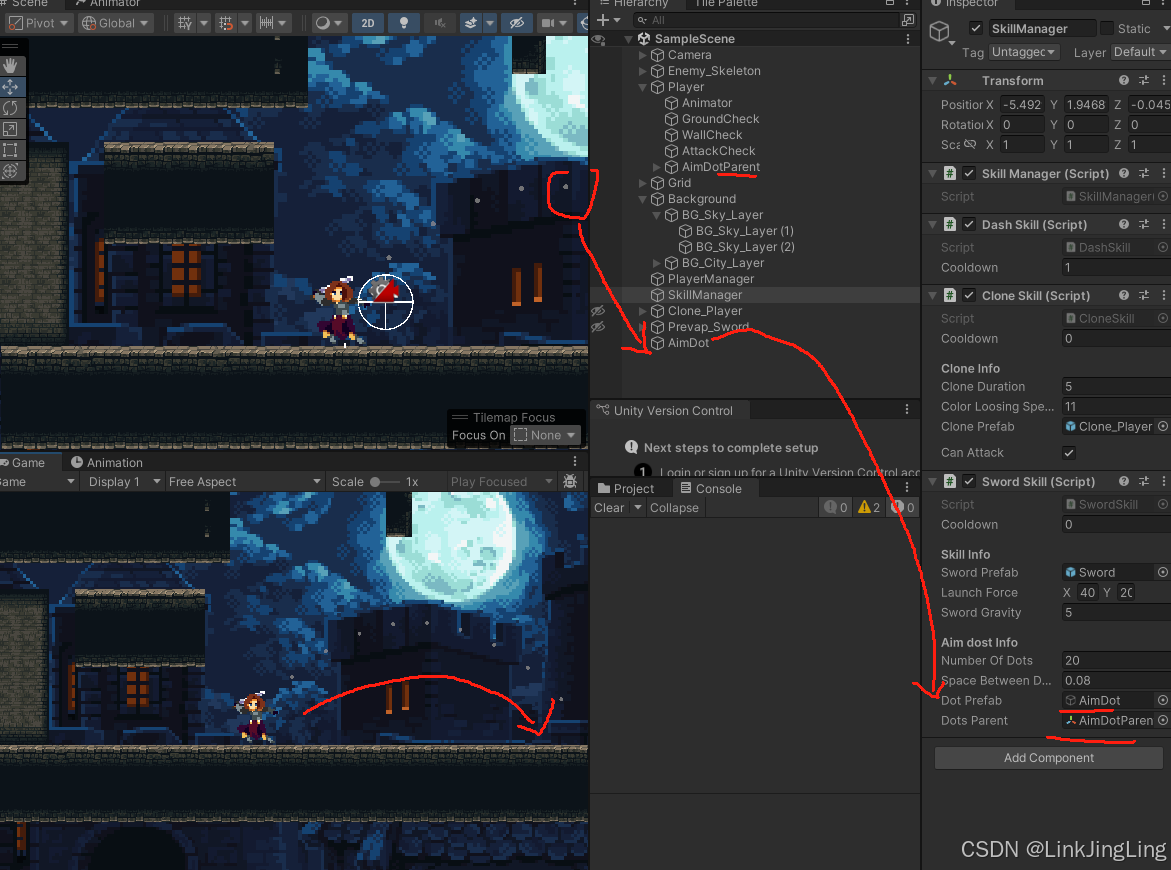Click the plus button to create object in Hierarchy
The width and height of the screenshot is (1171, 870).
pos(603,20)
